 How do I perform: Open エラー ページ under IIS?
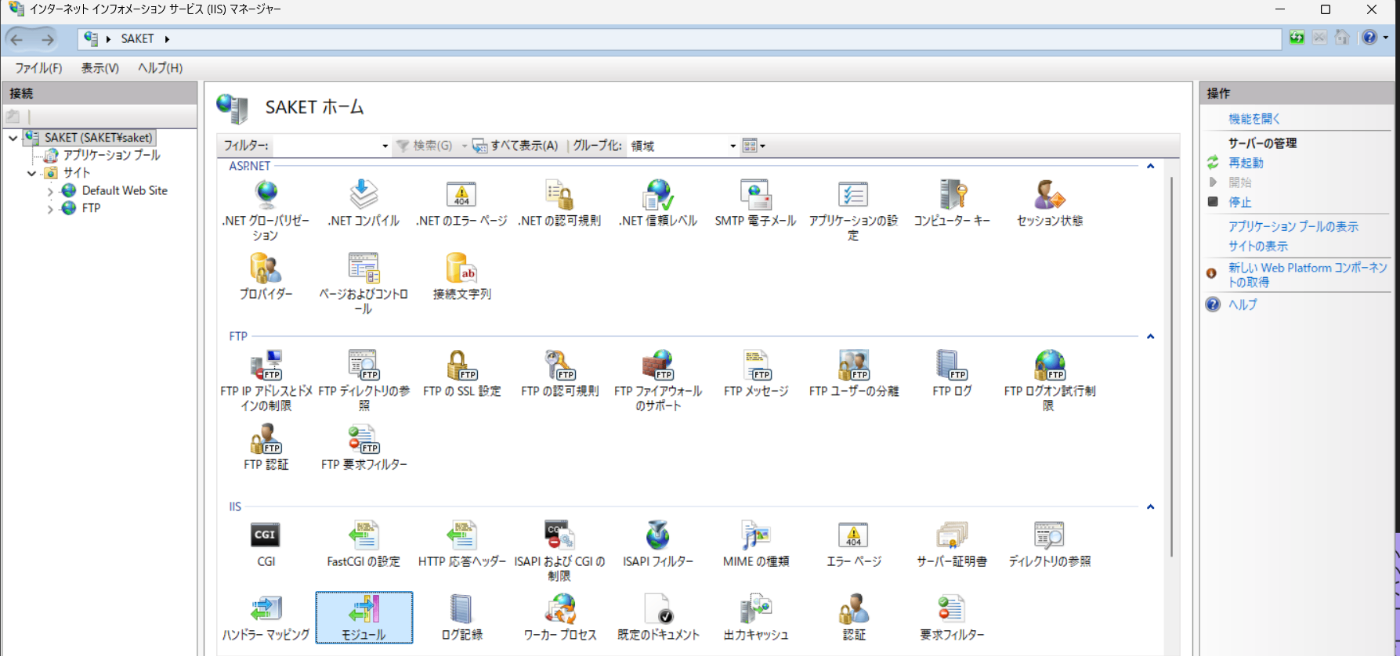pyautogui.click(x=853, y=544)
